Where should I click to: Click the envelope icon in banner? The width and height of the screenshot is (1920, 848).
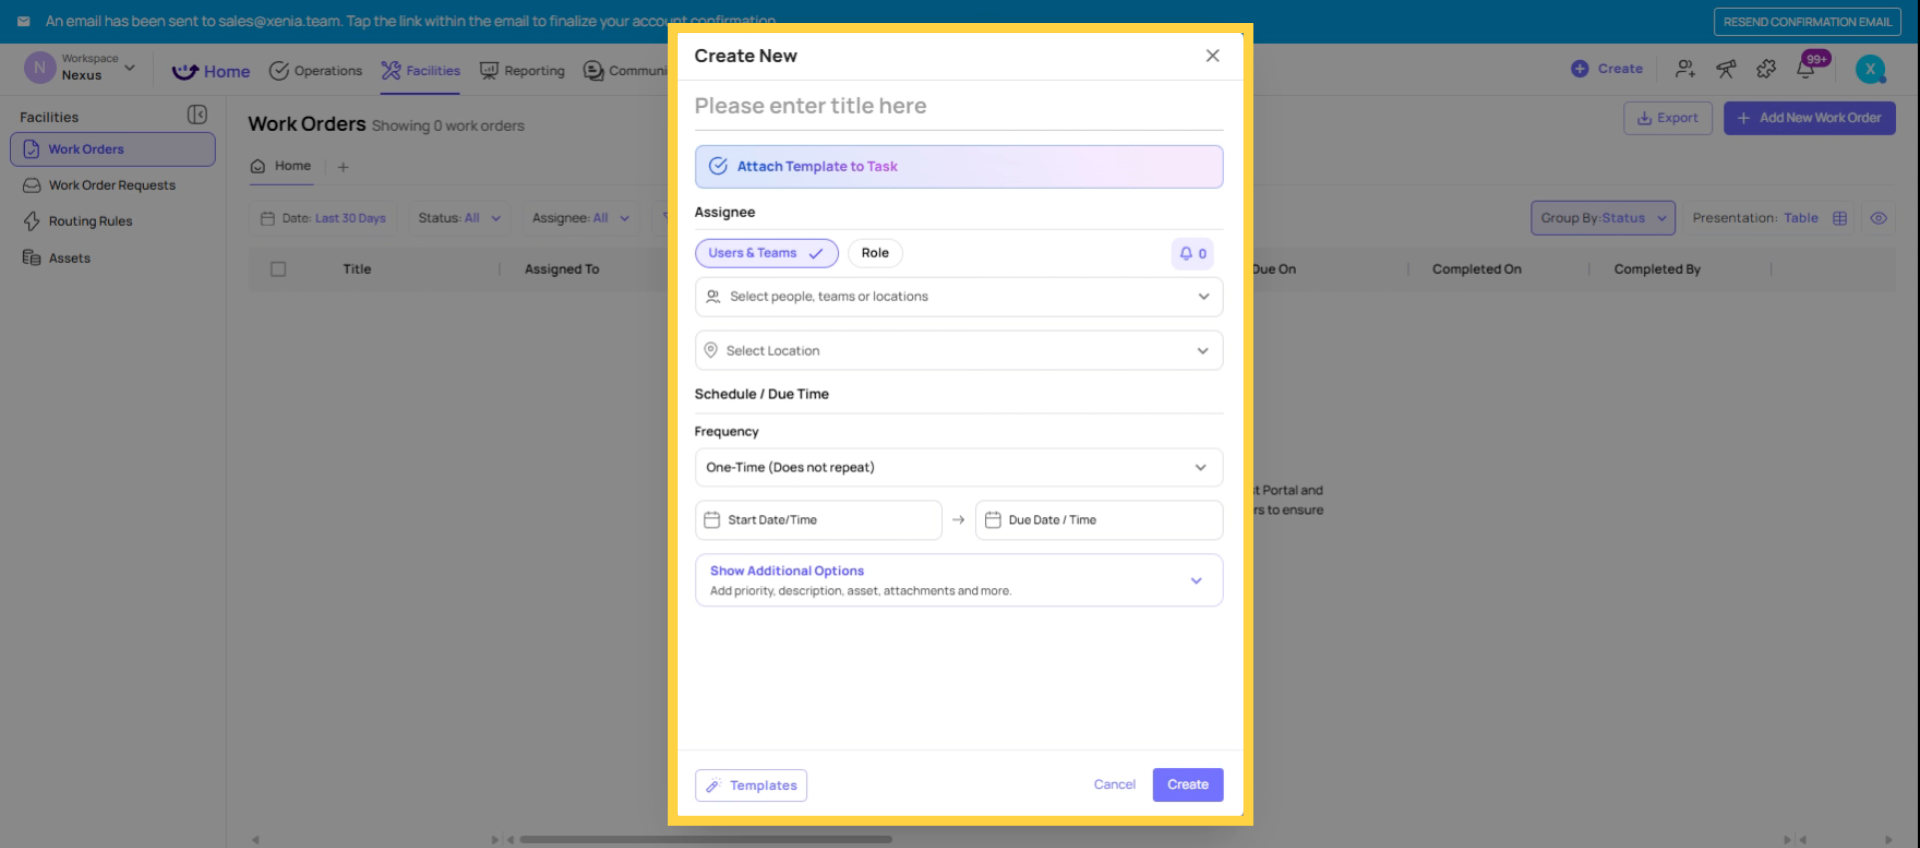(x=23, y=21)
